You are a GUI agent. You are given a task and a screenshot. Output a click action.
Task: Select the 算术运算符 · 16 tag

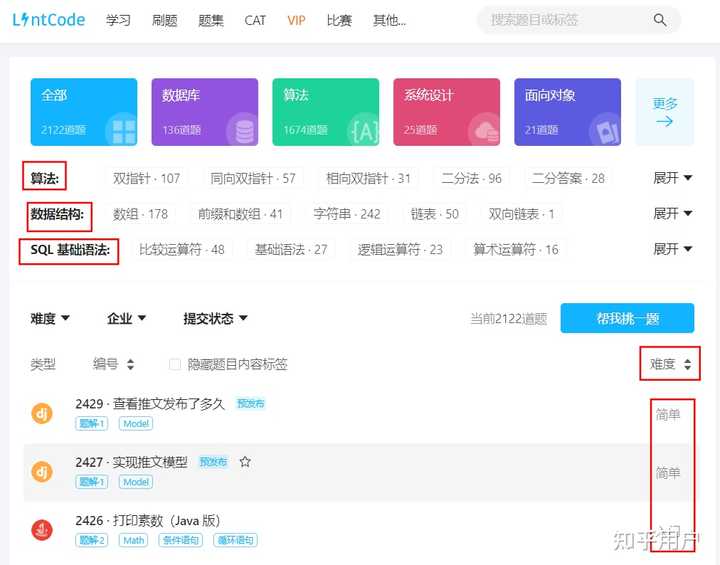pos(516,249)
